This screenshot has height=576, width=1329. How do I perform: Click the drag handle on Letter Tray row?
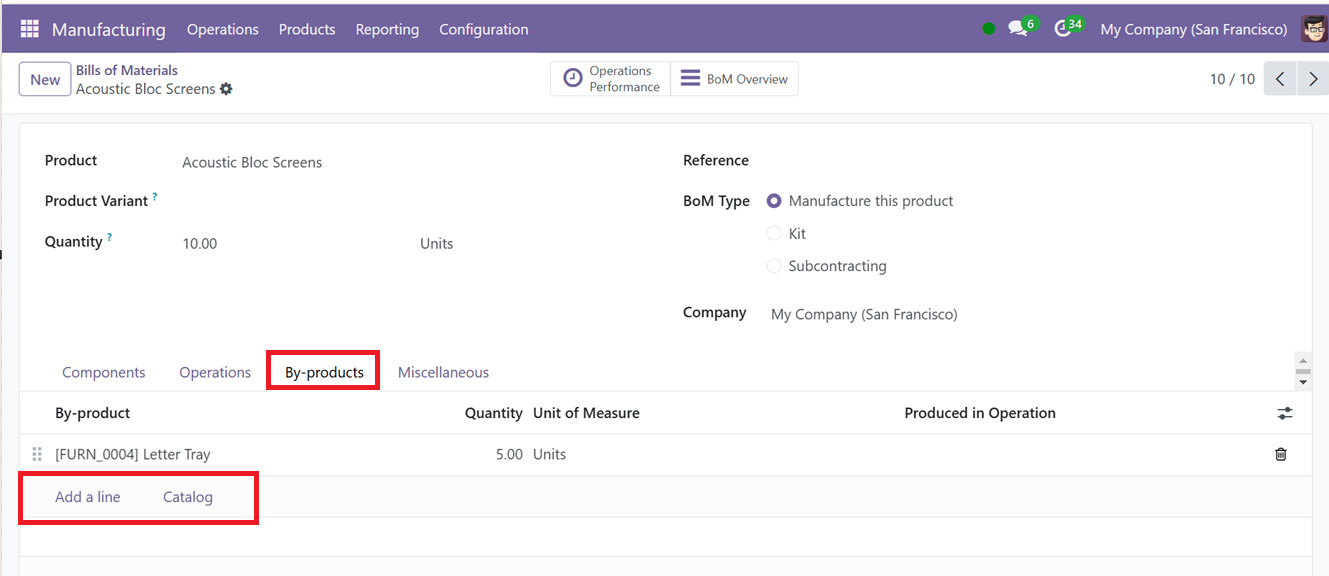[x=37, y=454]
